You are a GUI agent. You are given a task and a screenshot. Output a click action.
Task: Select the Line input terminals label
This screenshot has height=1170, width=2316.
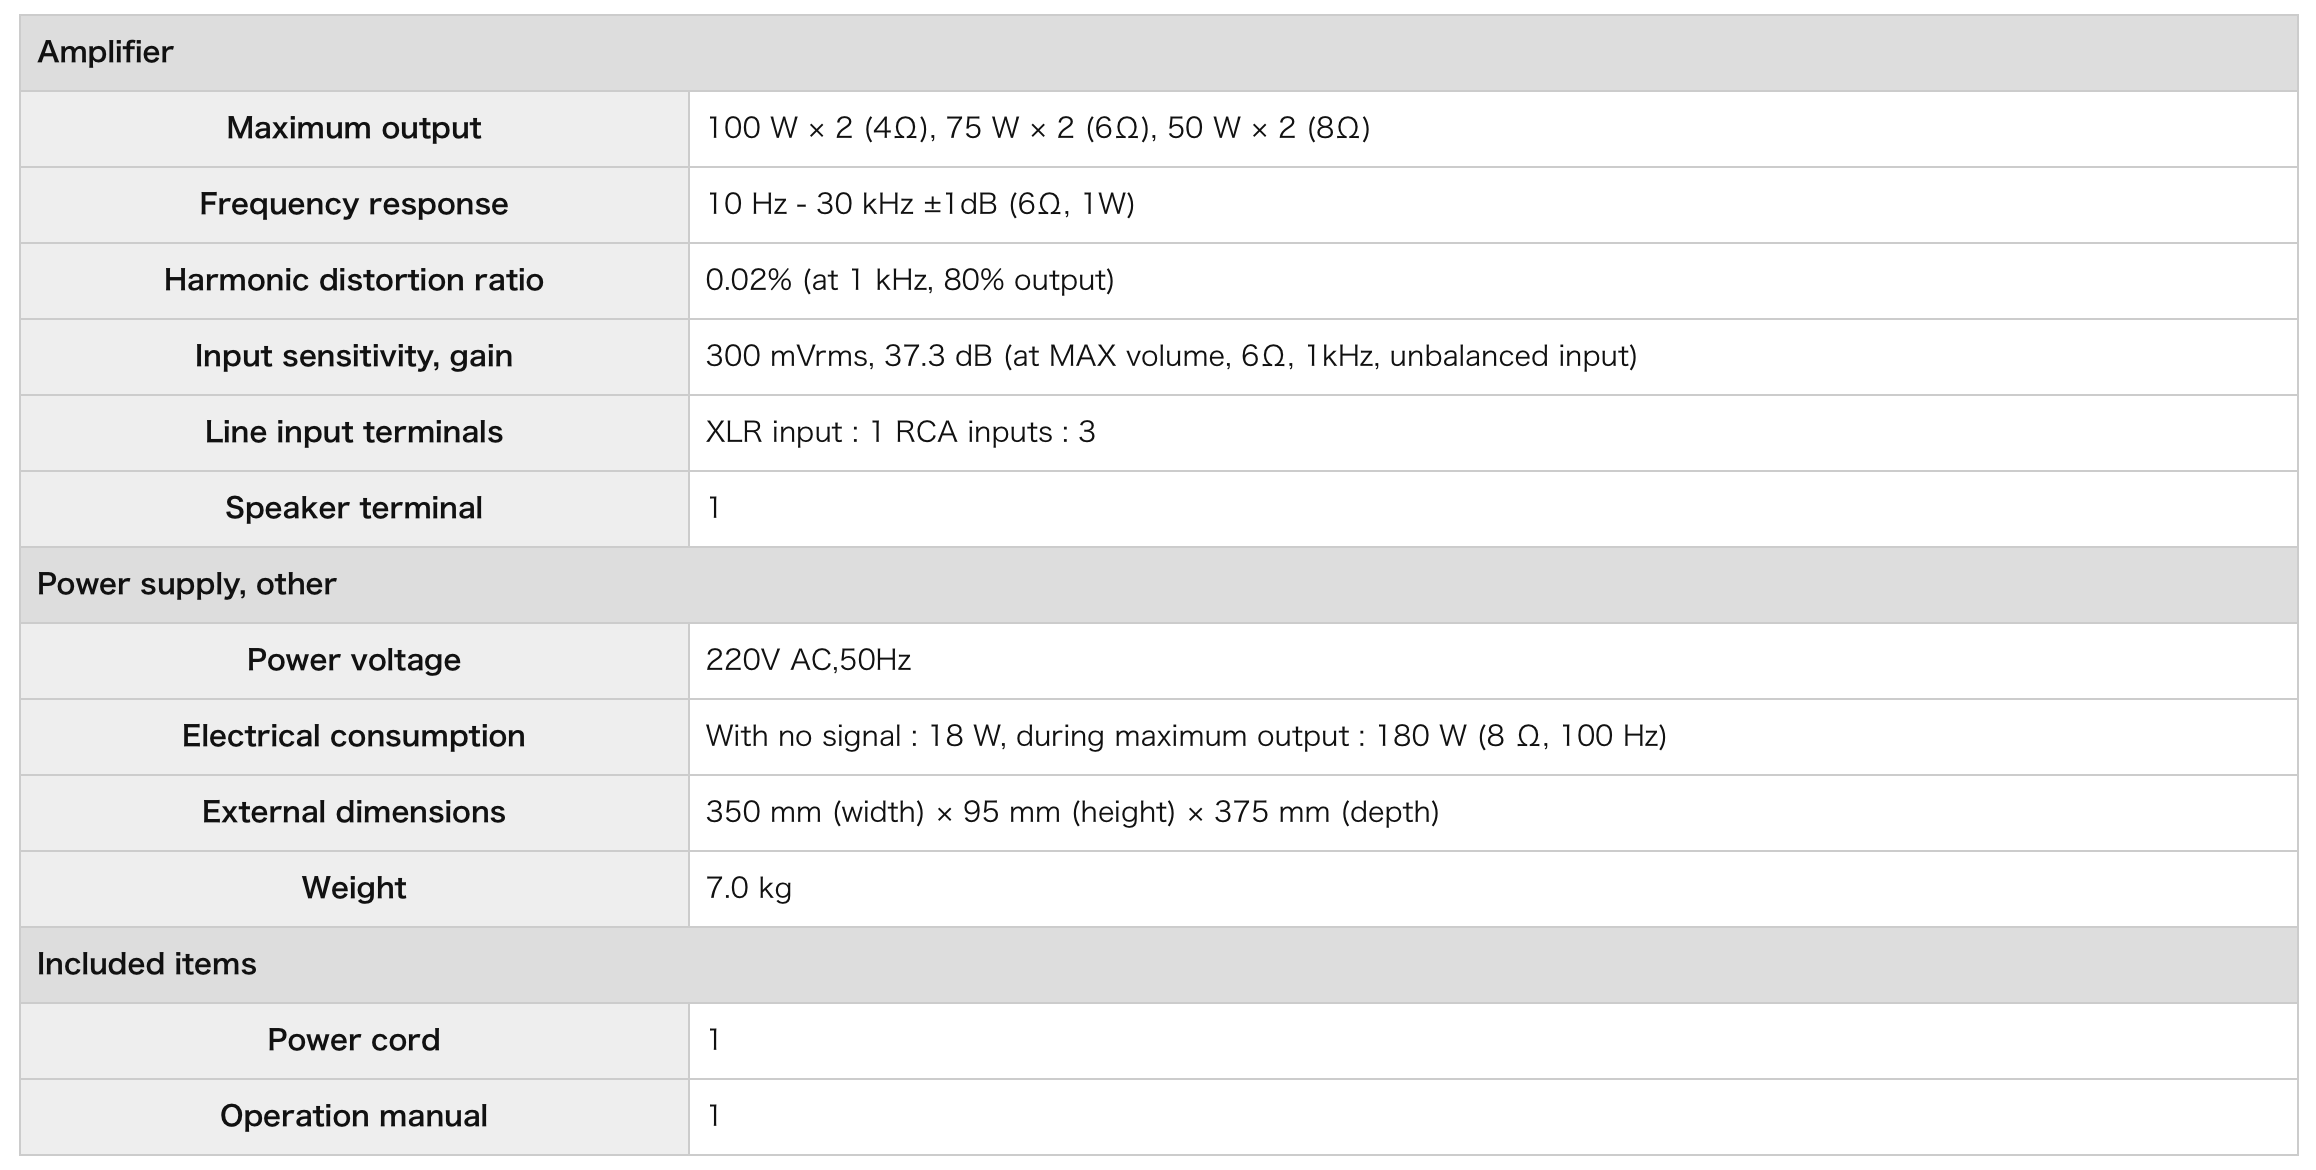354,433
